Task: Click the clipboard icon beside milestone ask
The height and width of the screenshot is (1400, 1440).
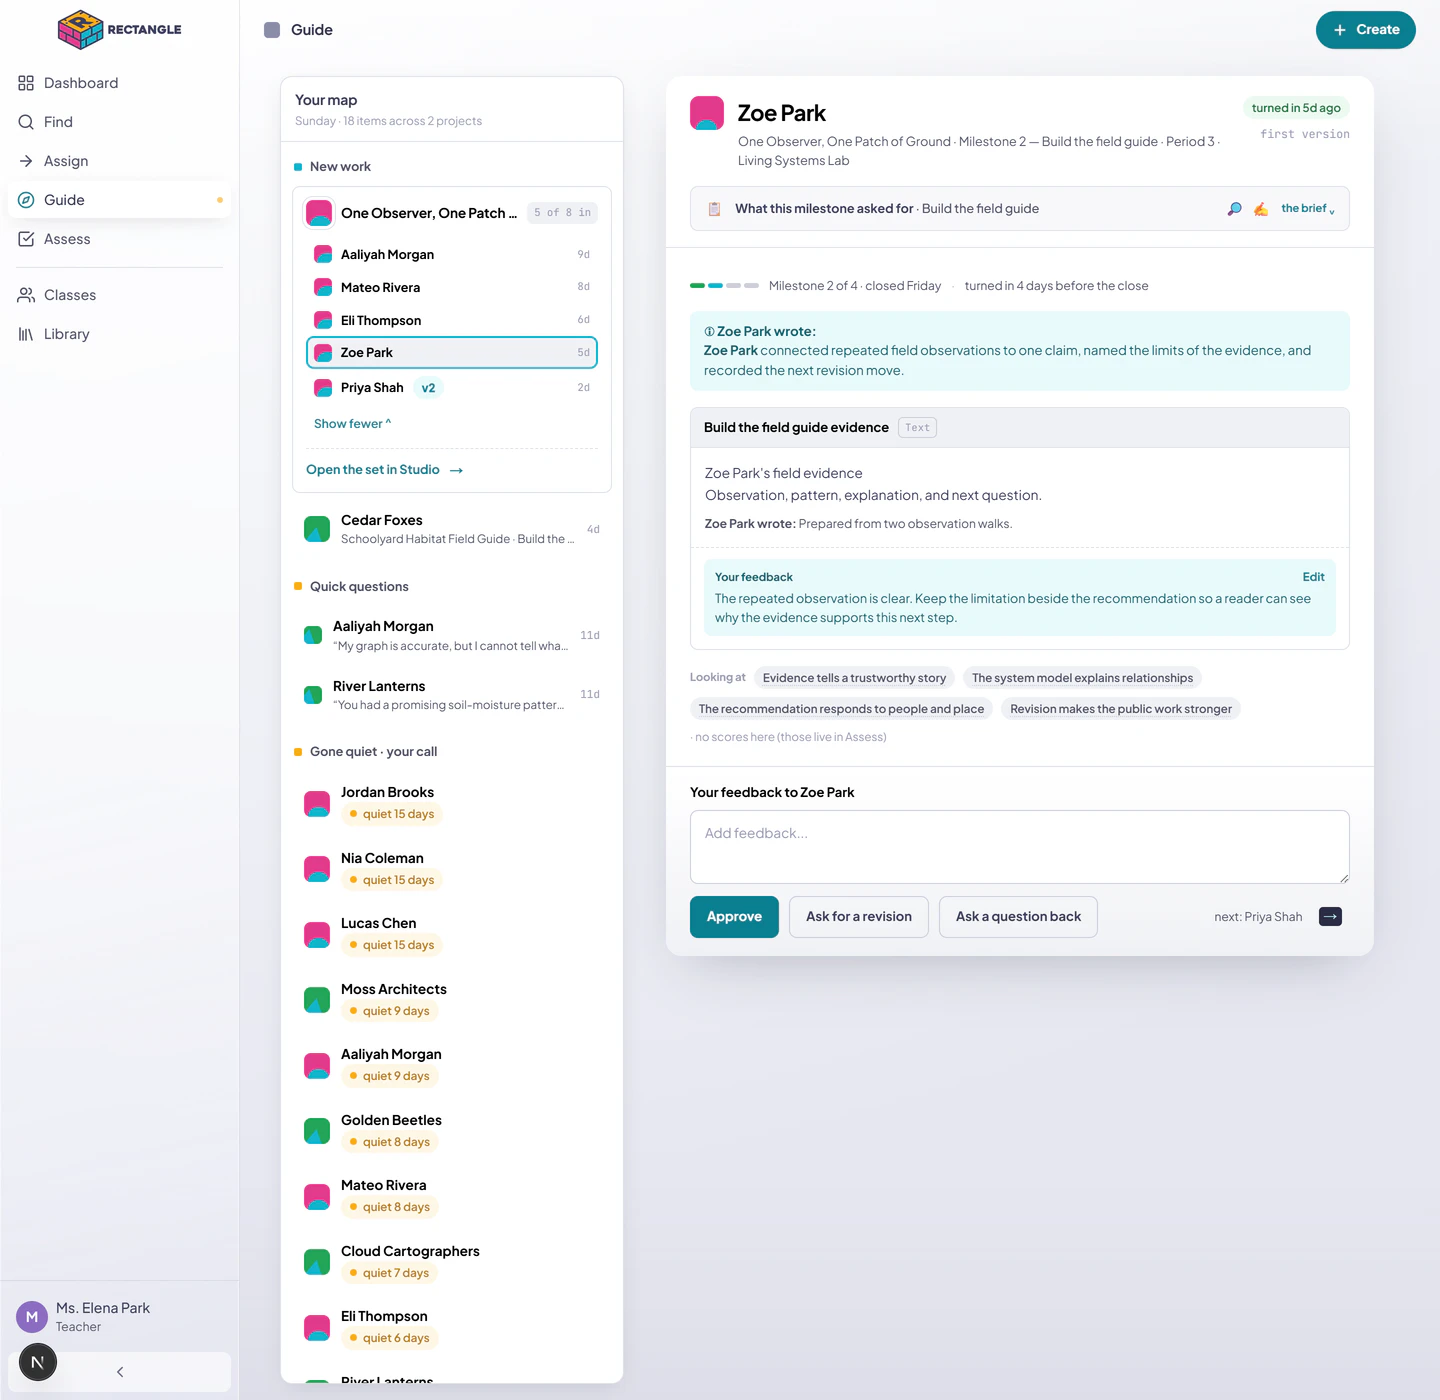Action: (714, 209)
